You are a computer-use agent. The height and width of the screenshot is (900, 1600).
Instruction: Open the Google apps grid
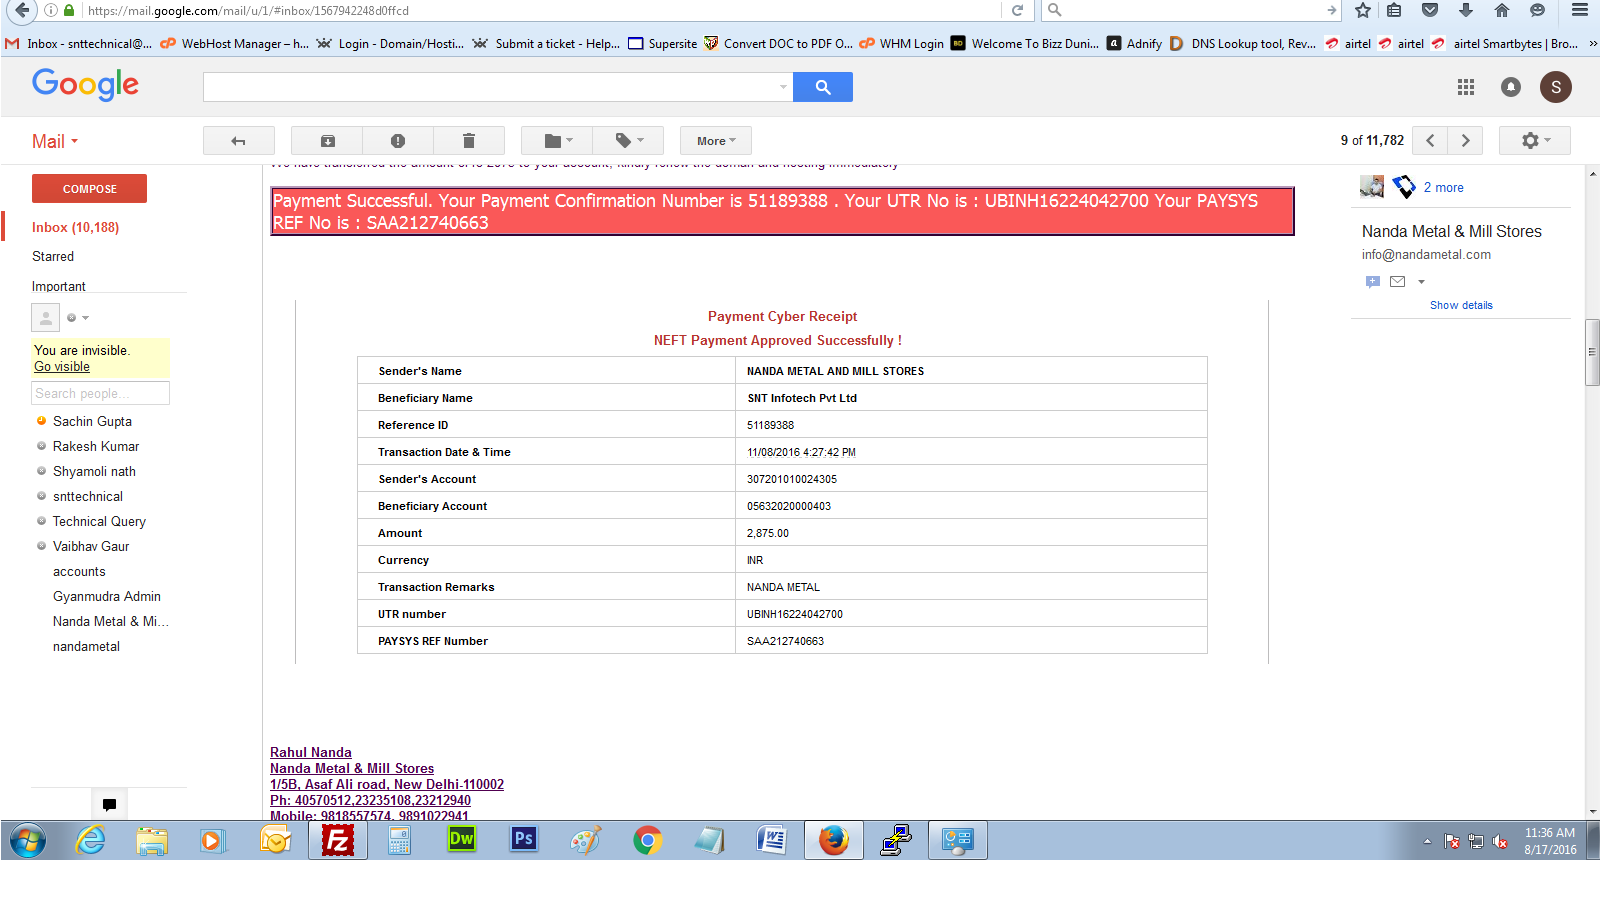[x=1466, y=88]
